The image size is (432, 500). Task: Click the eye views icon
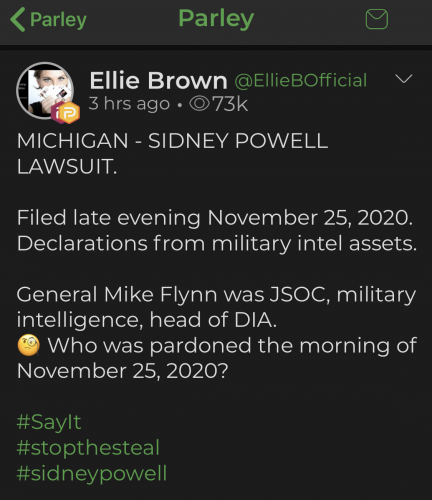(199, 104)
